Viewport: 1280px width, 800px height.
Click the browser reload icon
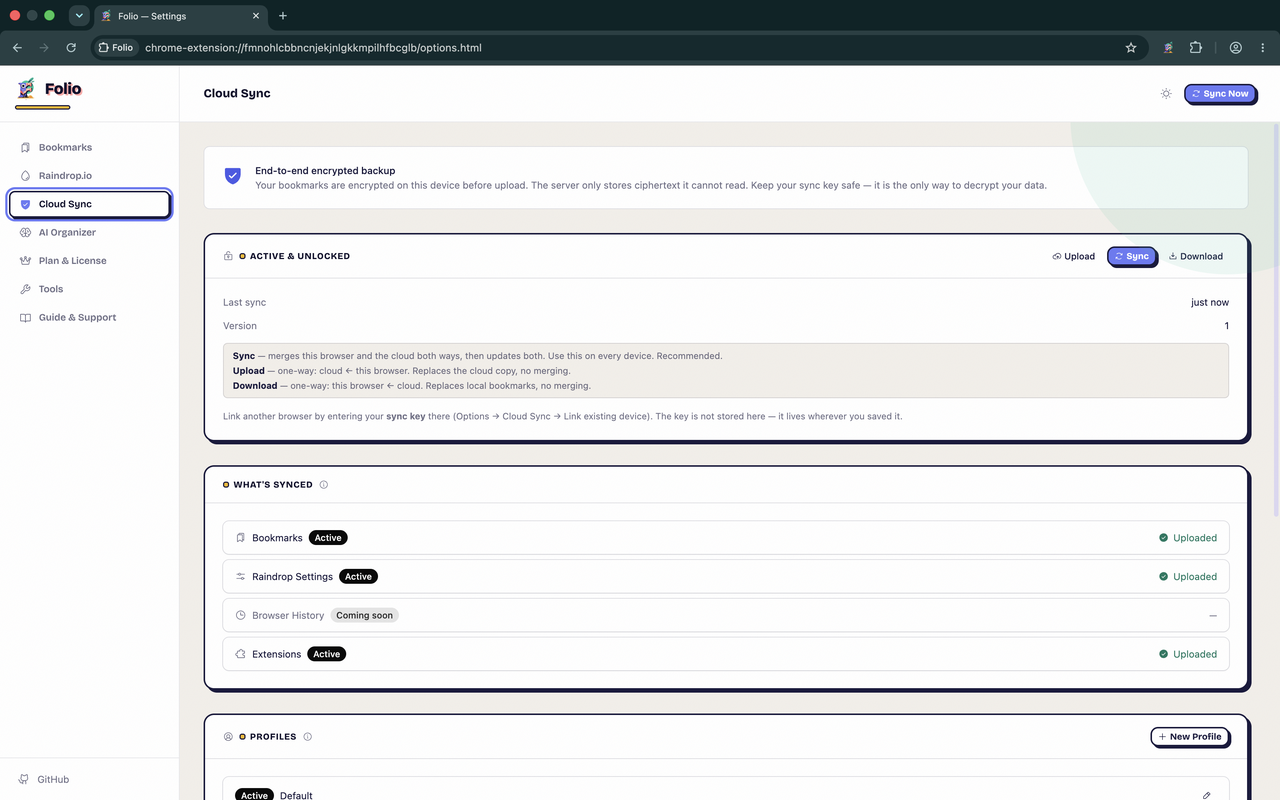71,47
